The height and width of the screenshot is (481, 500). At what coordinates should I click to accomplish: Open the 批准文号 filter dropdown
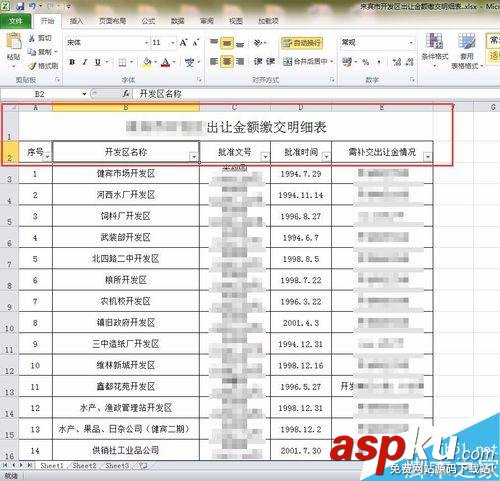265,156
